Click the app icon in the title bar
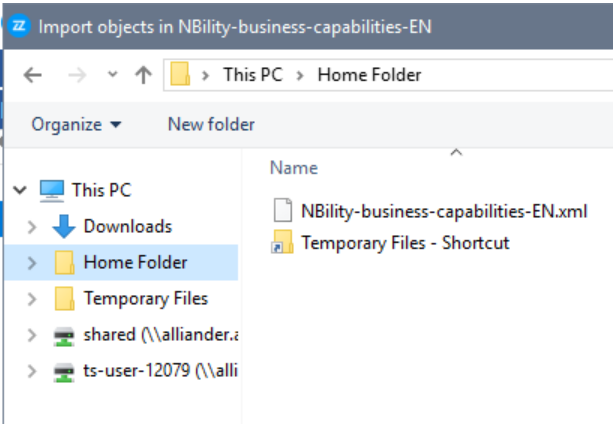 (18, 26)
